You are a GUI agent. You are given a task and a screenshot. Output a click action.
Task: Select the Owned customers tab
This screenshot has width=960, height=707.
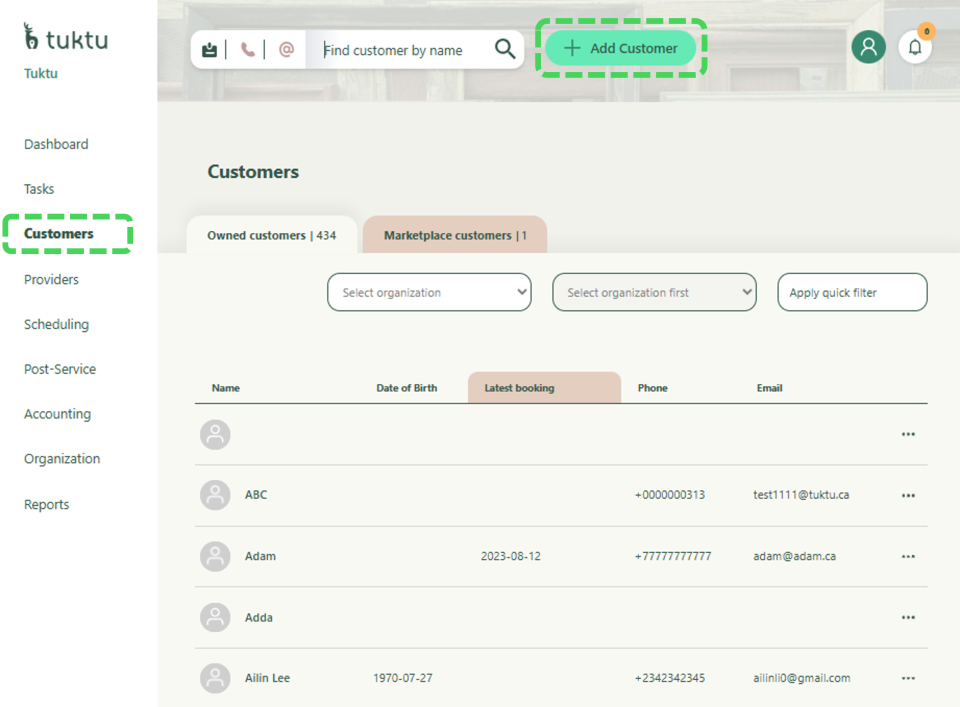(271, 236)
